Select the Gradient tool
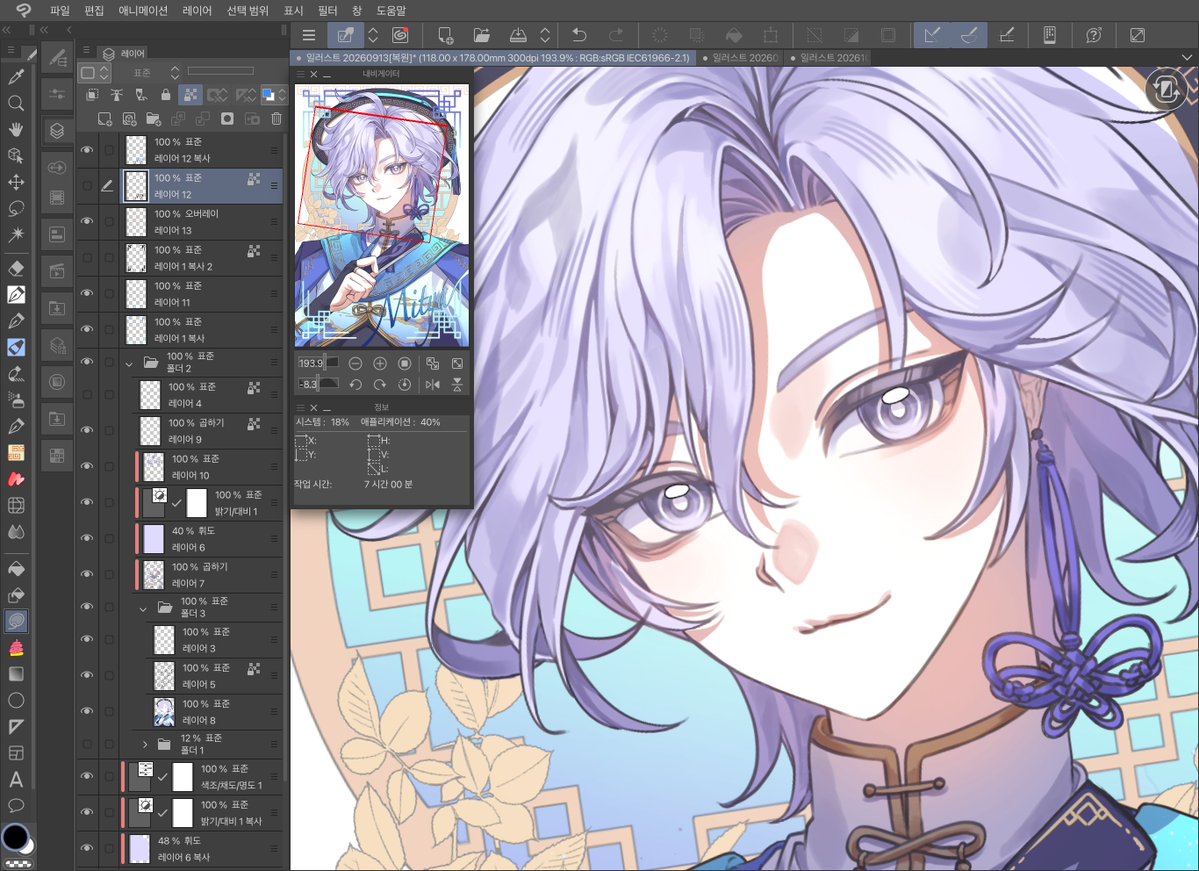 15,674
